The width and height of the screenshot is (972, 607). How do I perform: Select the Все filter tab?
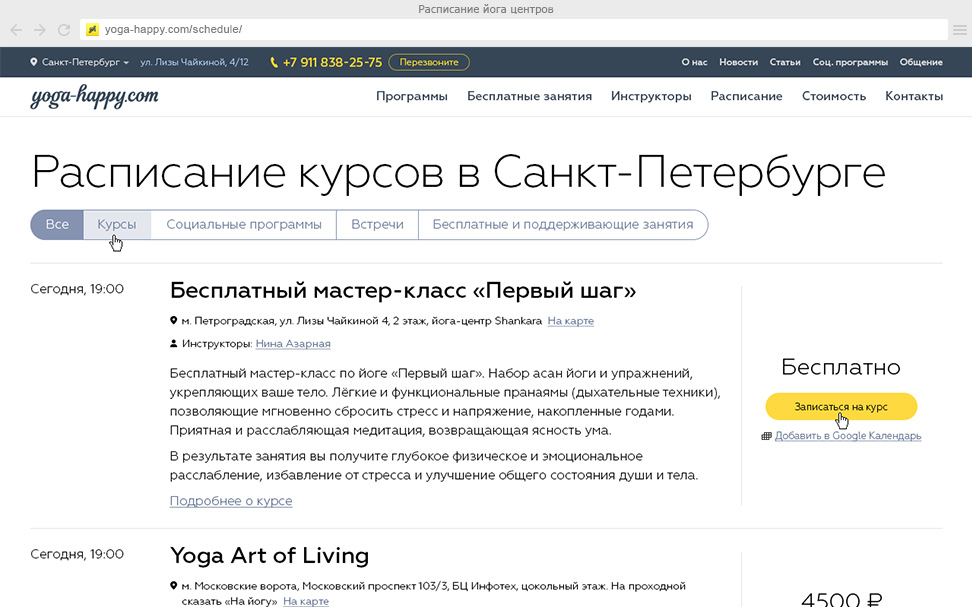click(x=57, y=225)
